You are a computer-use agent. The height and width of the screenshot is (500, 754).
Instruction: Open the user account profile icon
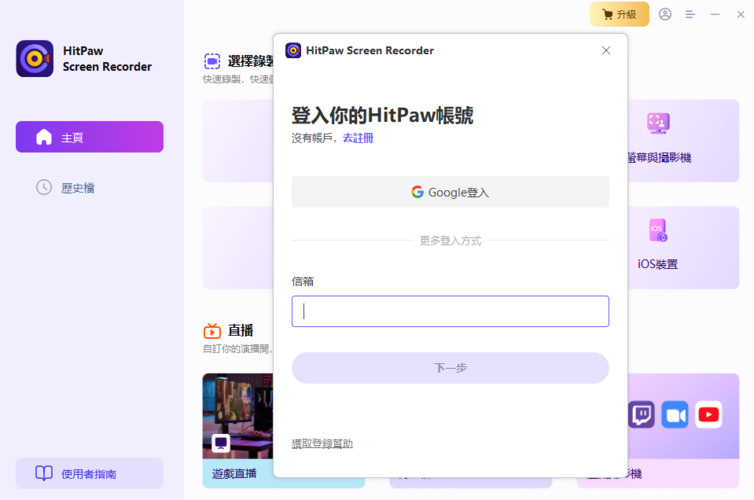pos(665,14)
